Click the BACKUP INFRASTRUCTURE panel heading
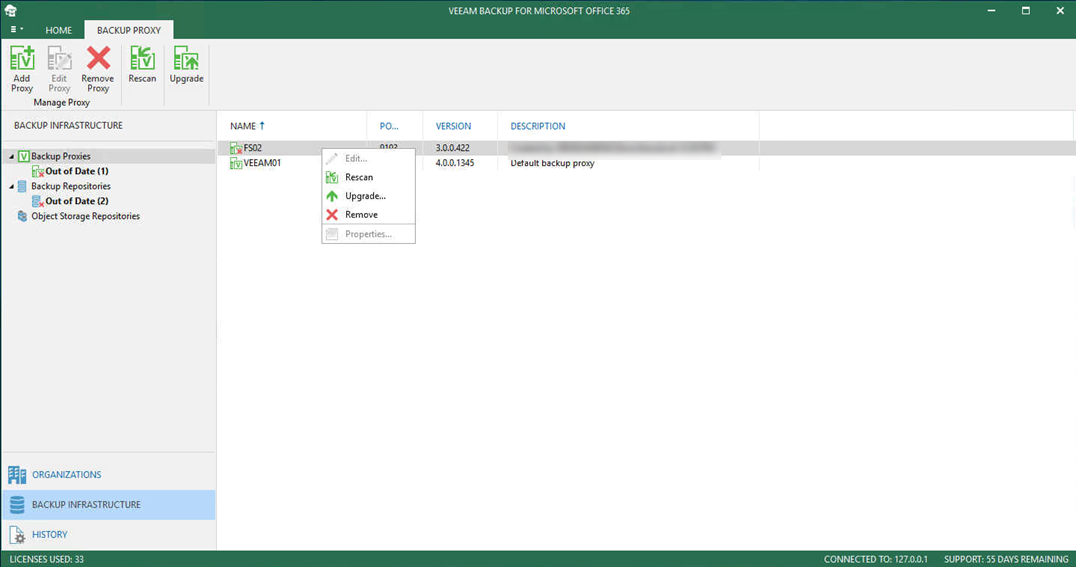 (69, 126)
